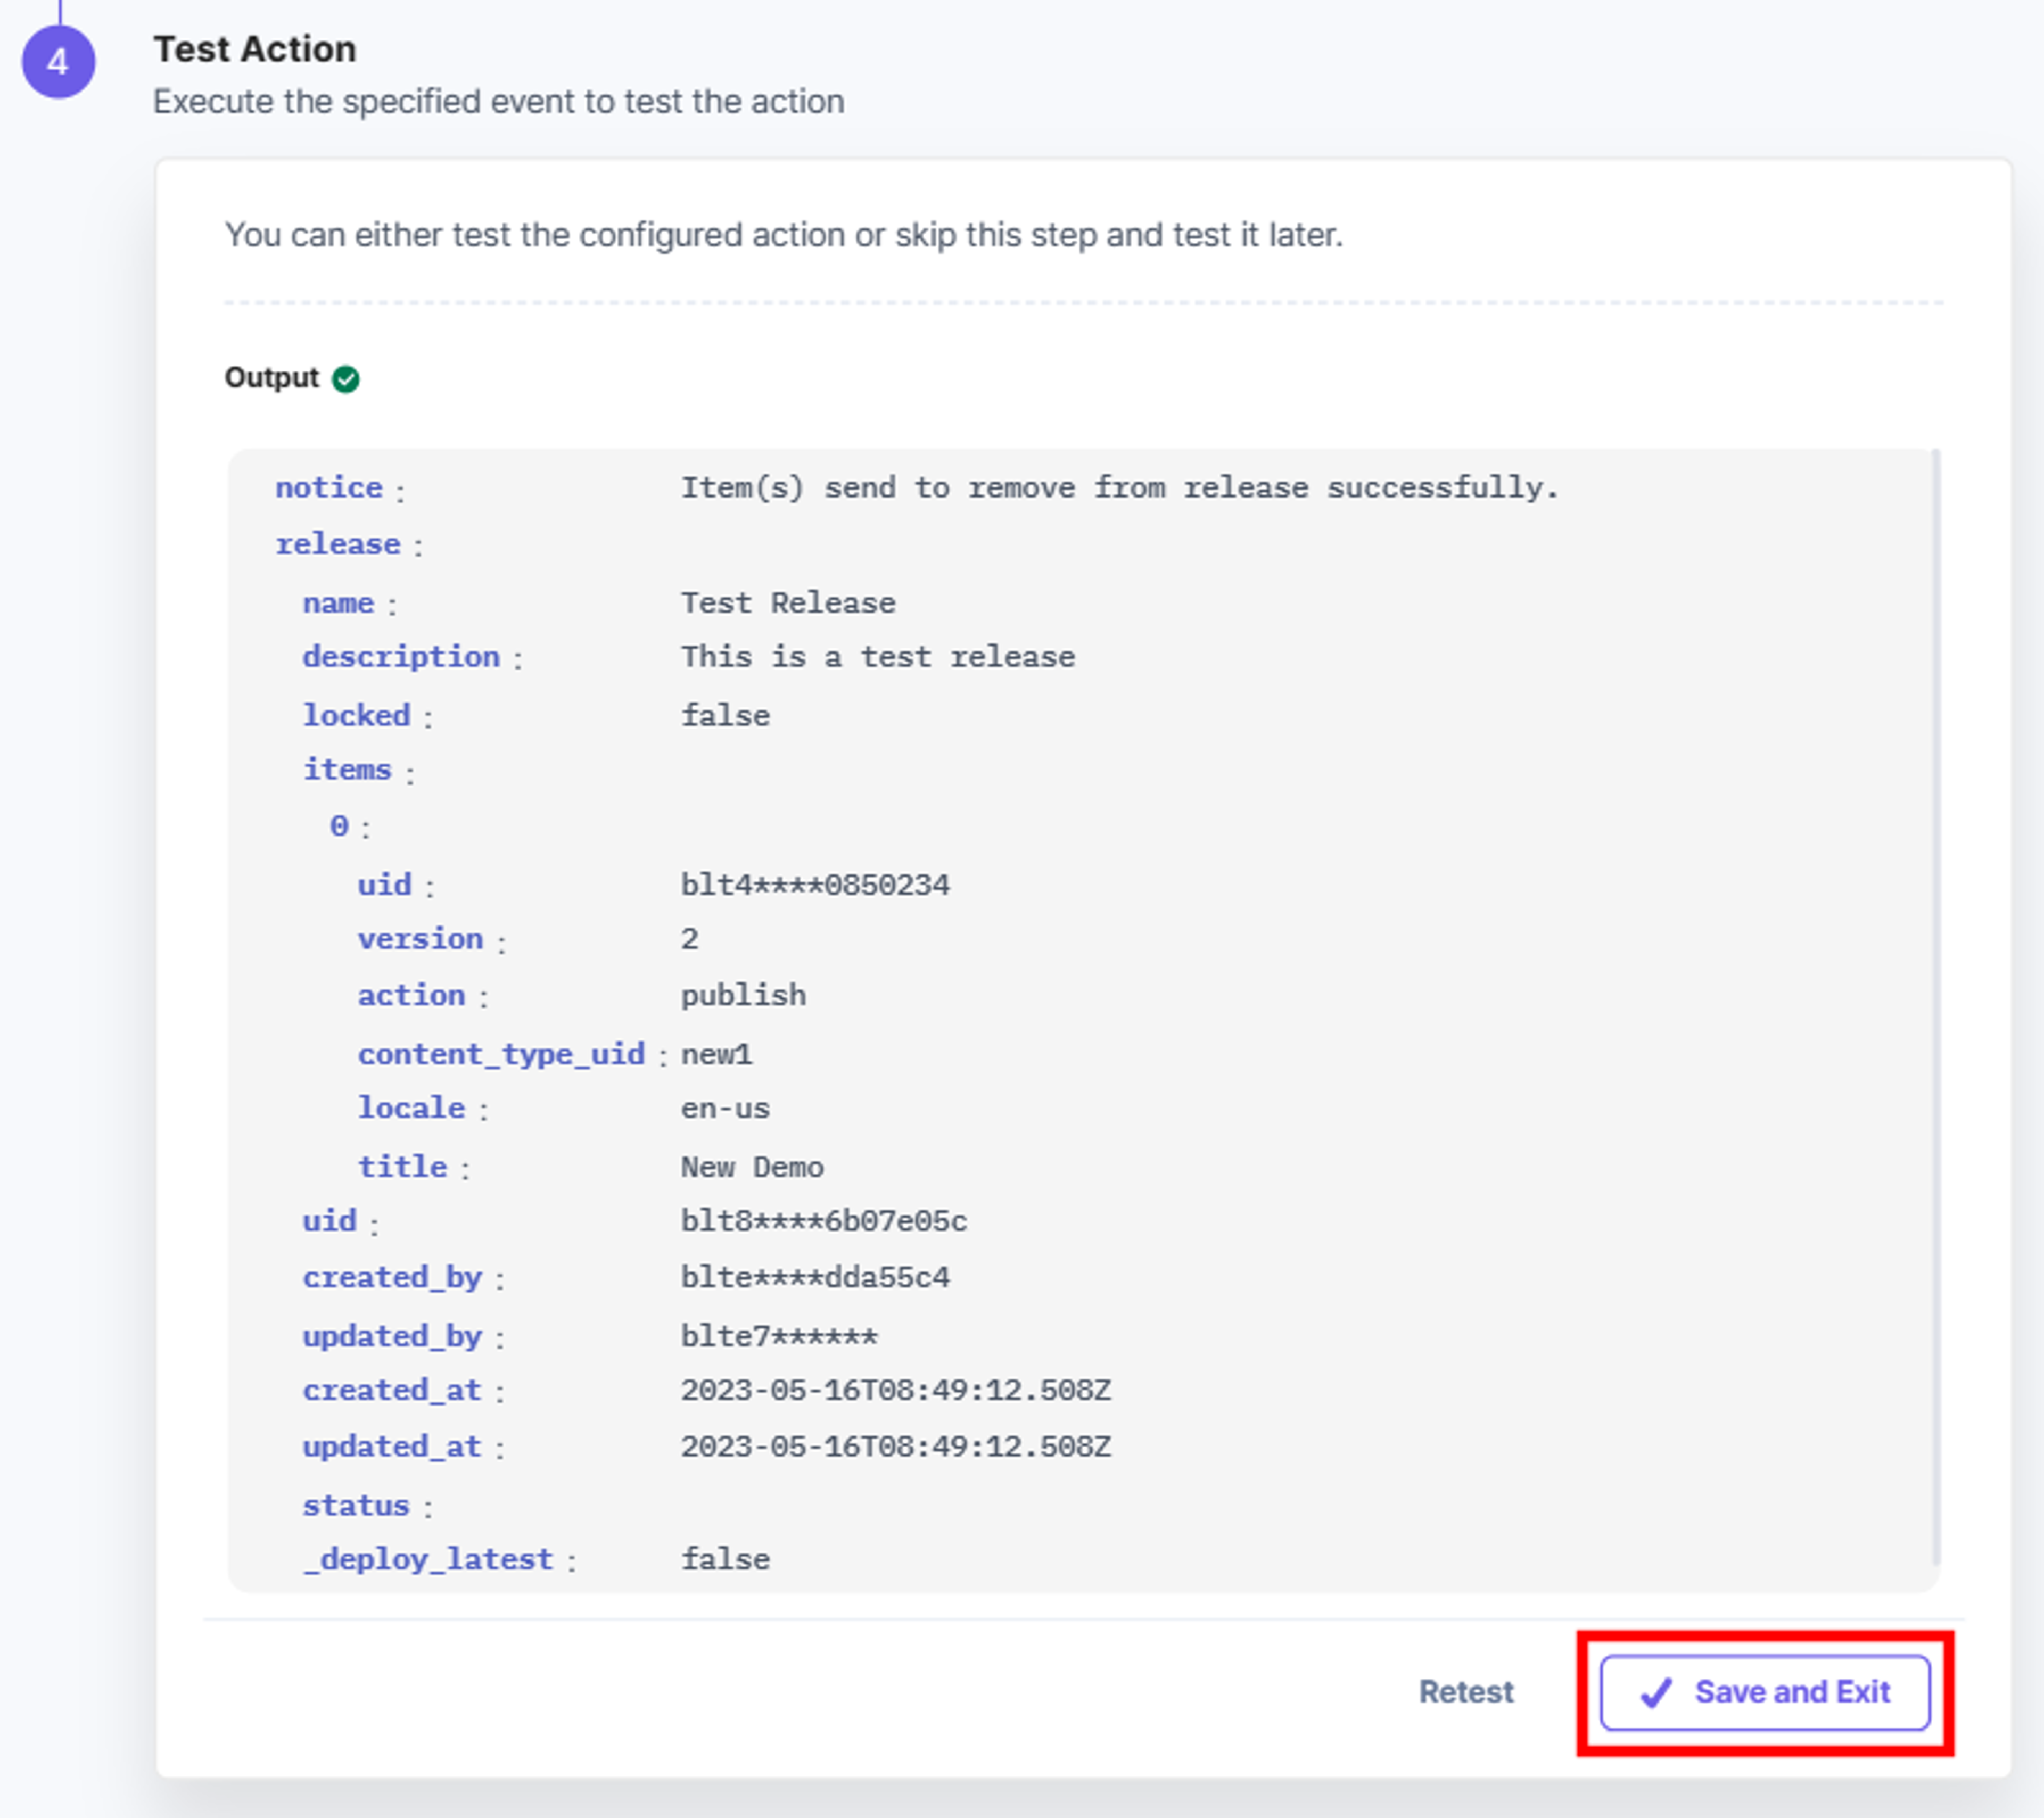Screen dimensions: 2044x1818
Task: Select the 'Test Release' name value
Action: point(788,603)
